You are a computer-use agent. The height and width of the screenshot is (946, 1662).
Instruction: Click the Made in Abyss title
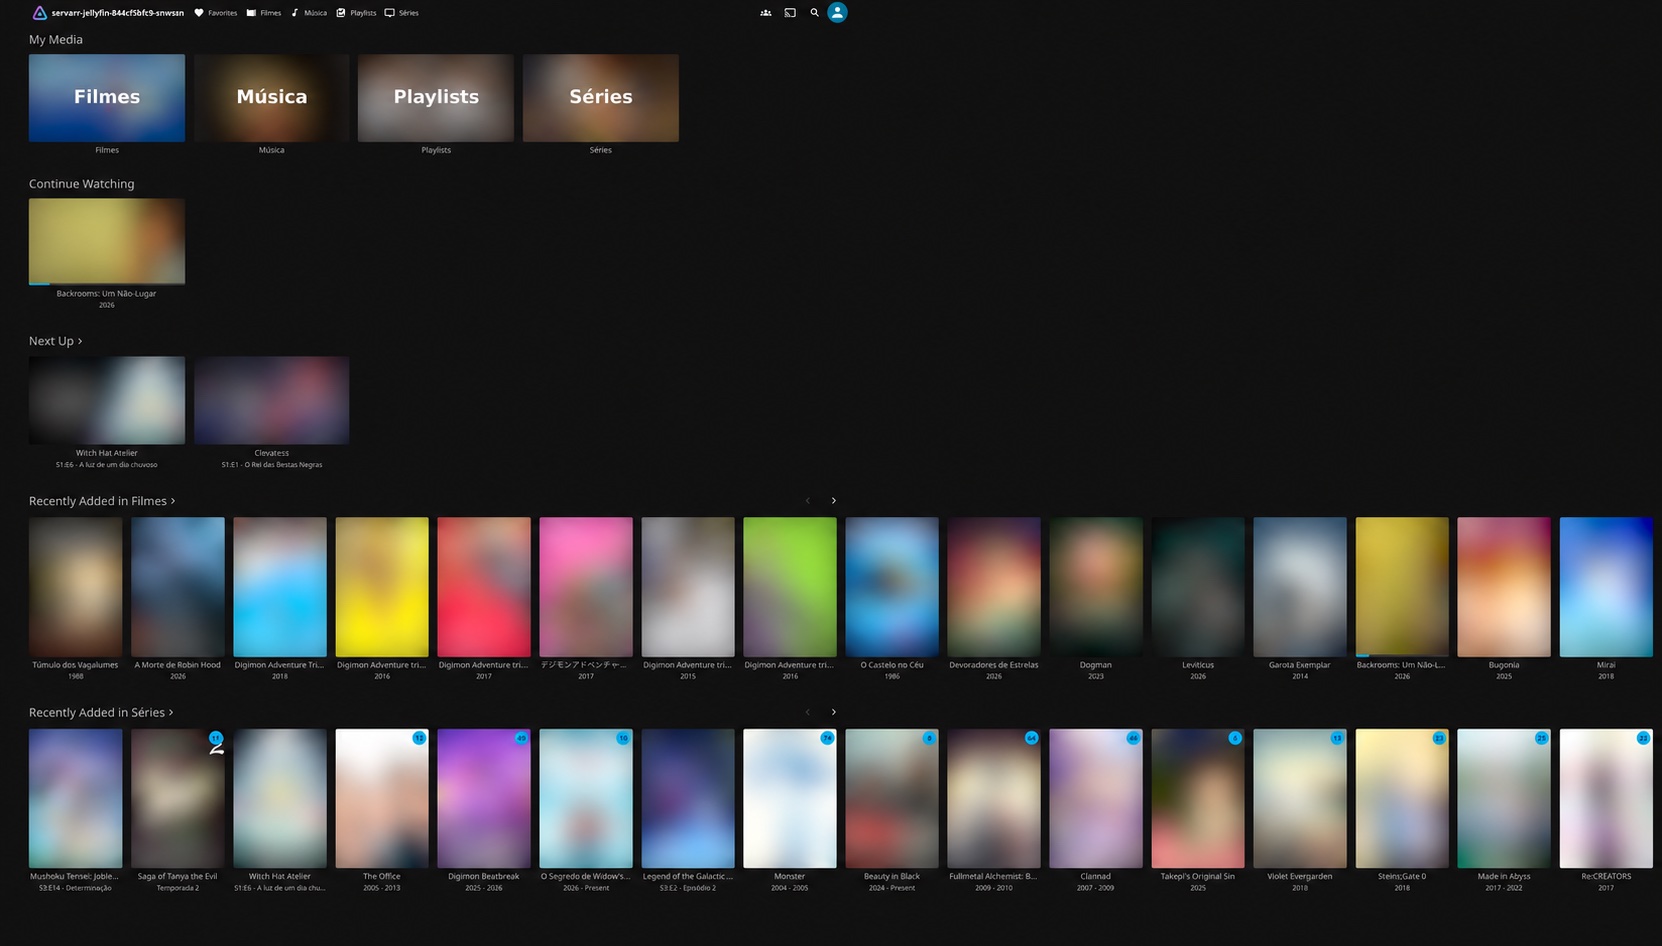pos(1504,877)
